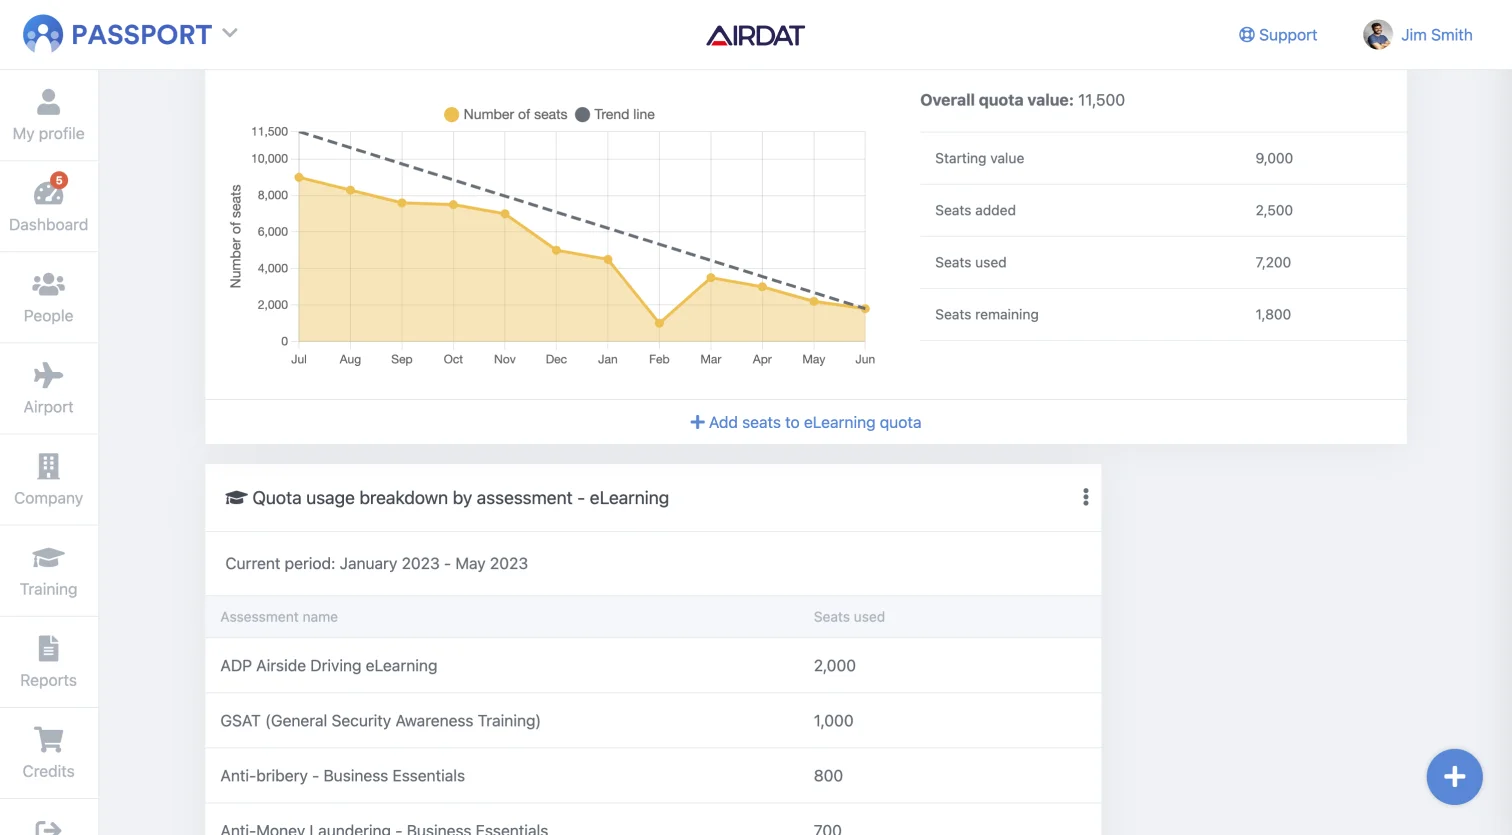The height and width of the screenshot is (835, 1512).
Task: Select the ADP Airside Driving eLearning row
Action: coord(653,666)
